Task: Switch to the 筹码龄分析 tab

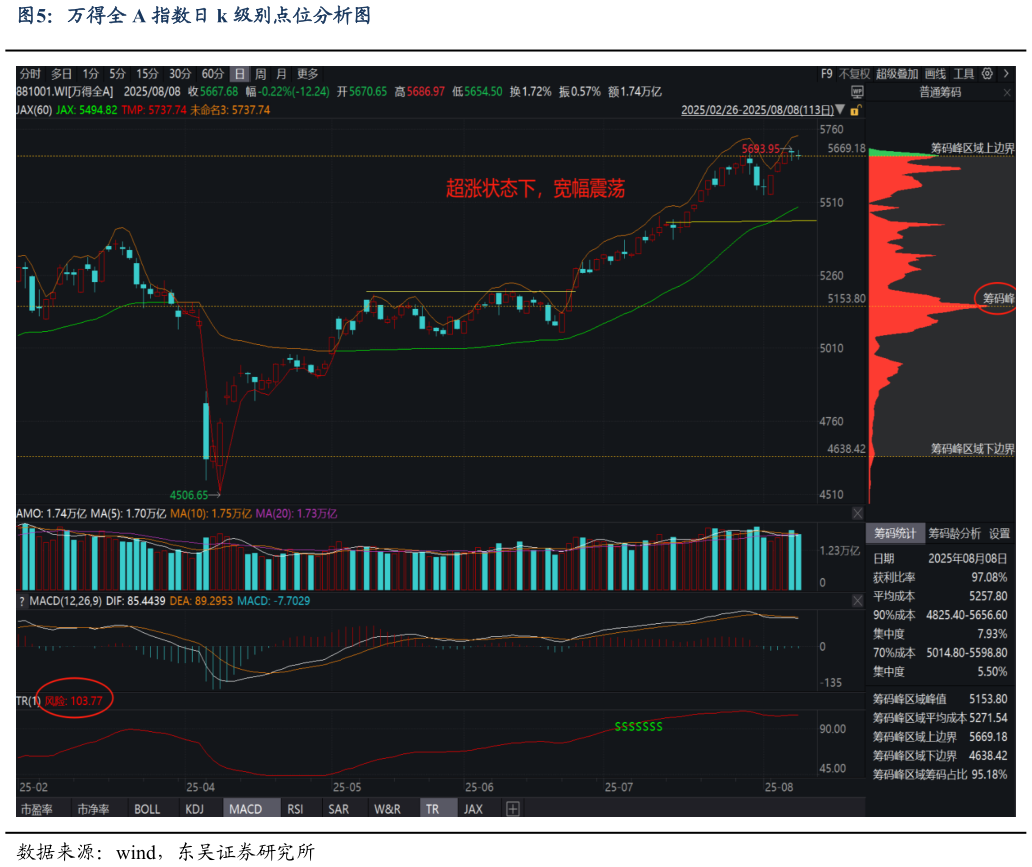Action: (955, 533)
